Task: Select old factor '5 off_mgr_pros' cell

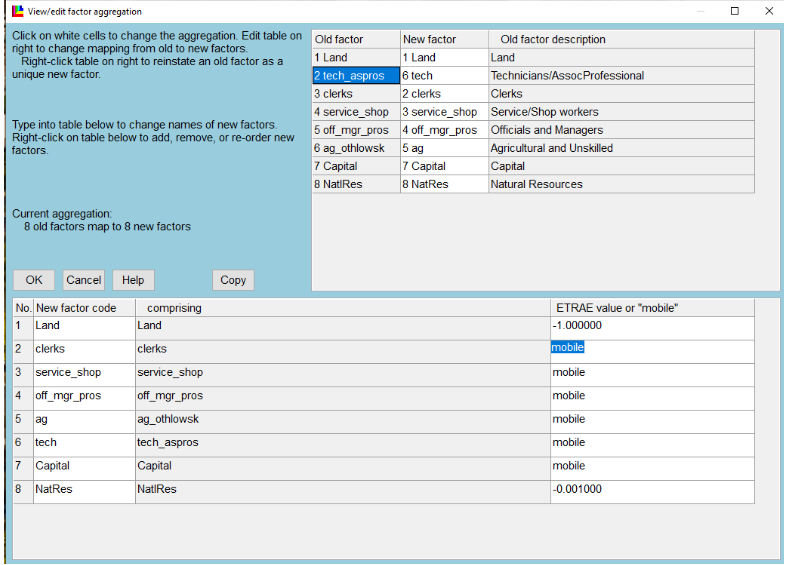Action: [356, 130]
